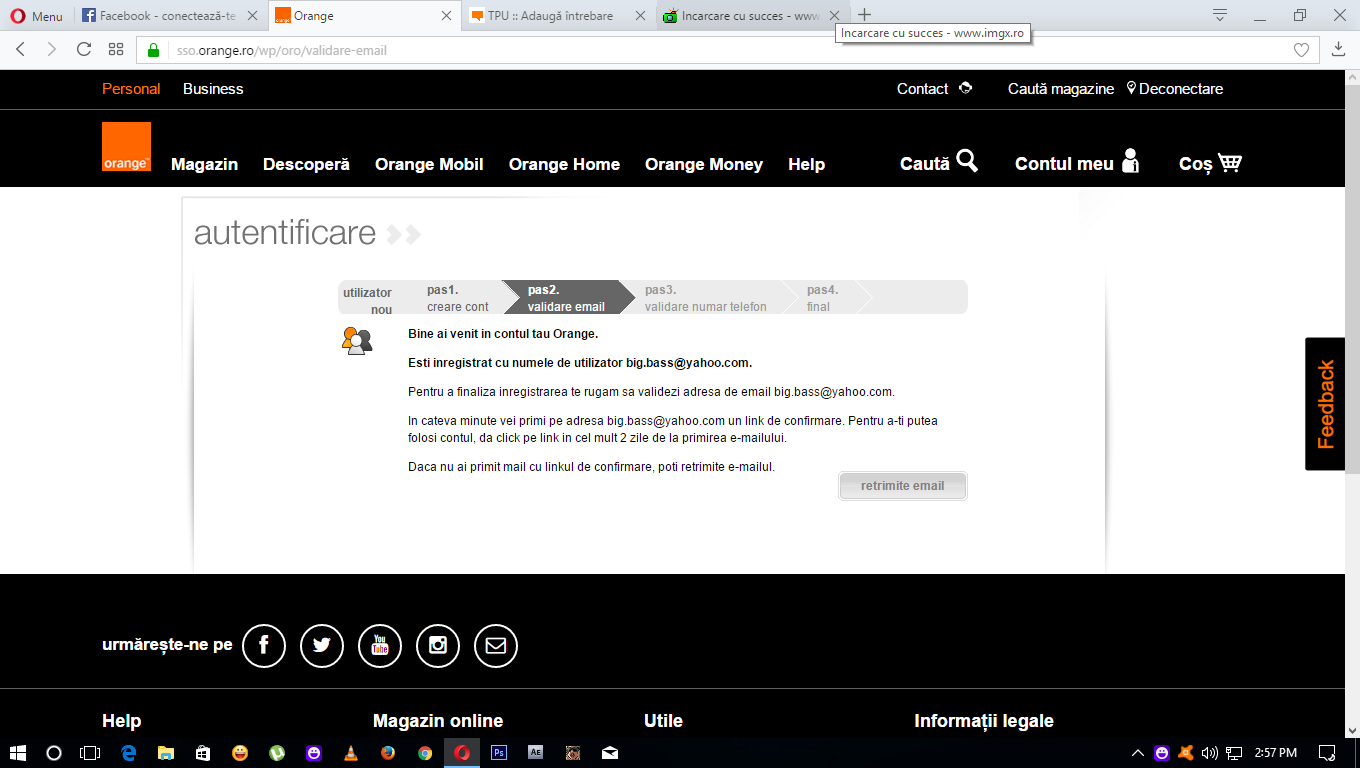1360x768 pixels.
Task: Reload the page with the refresh button
Action: (x=84, y=50)
